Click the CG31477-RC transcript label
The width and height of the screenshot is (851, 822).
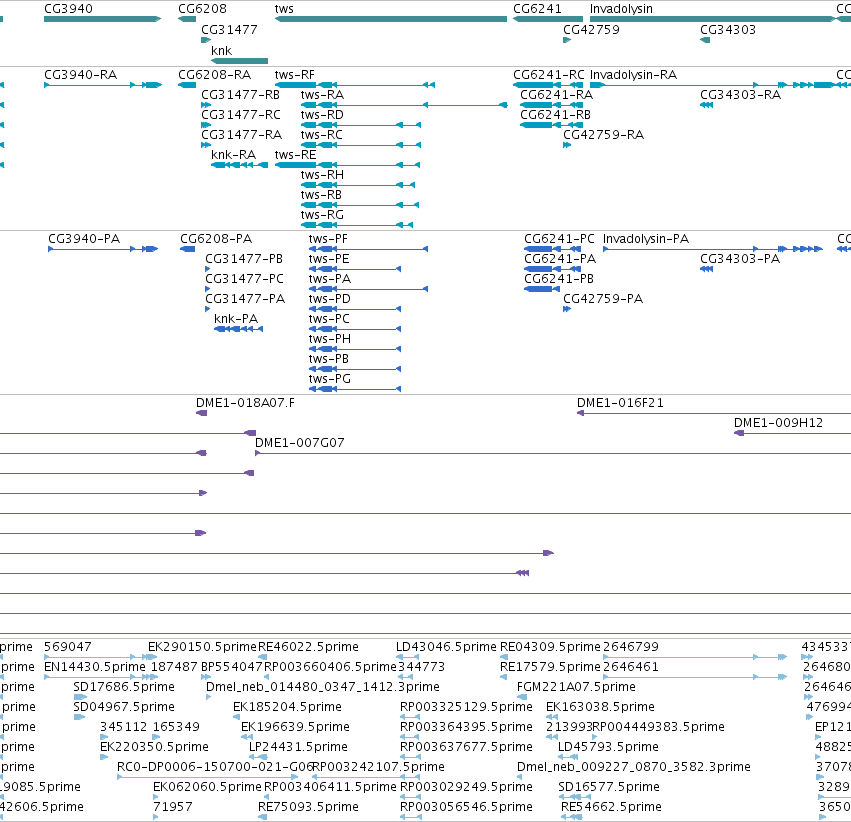coord(241,114)
